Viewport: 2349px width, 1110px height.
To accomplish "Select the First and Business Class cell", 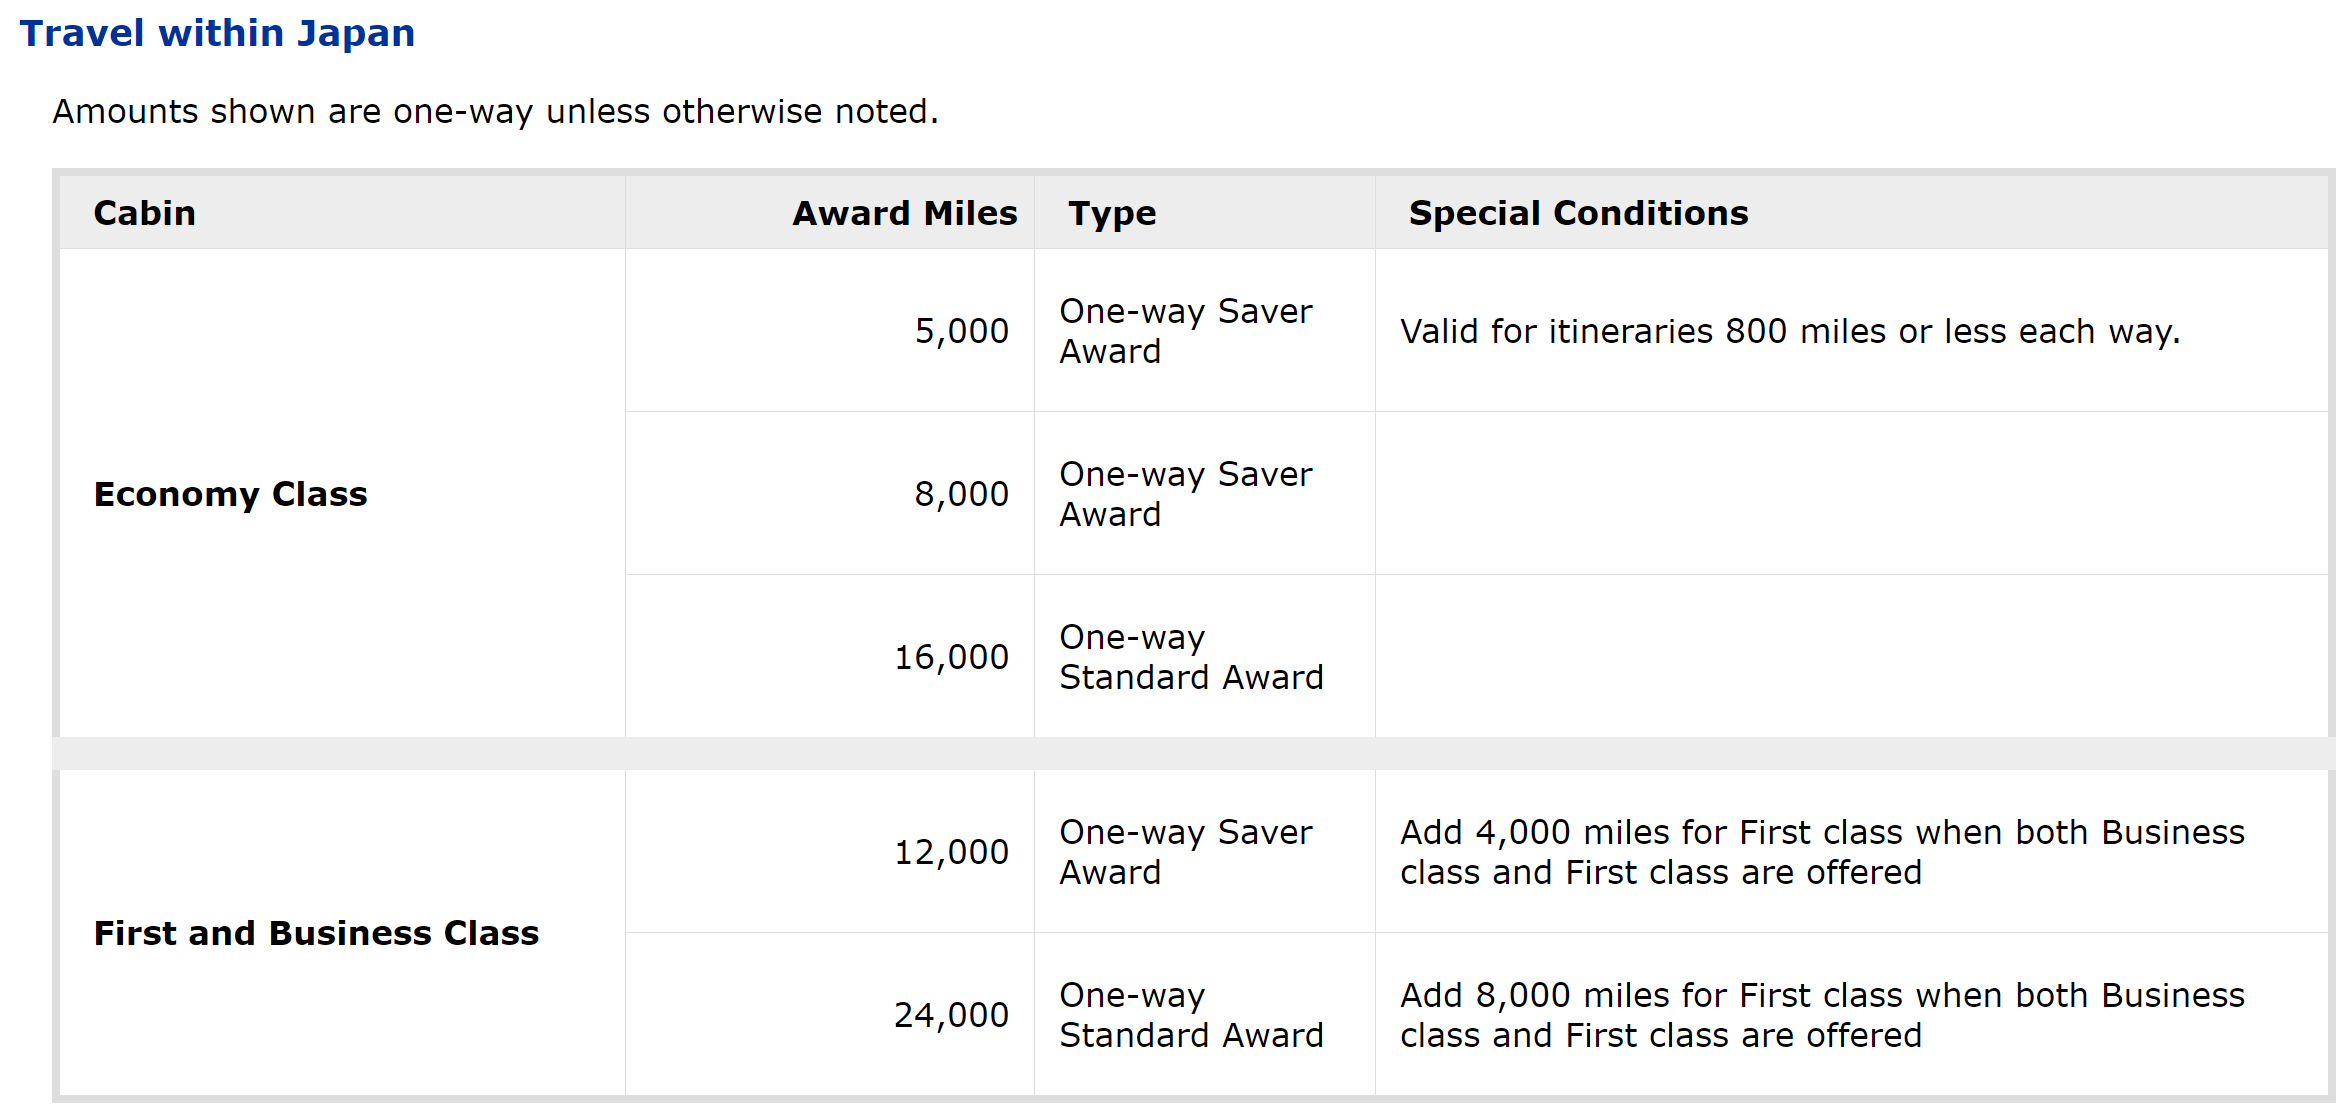I will (x=316, y=933).
